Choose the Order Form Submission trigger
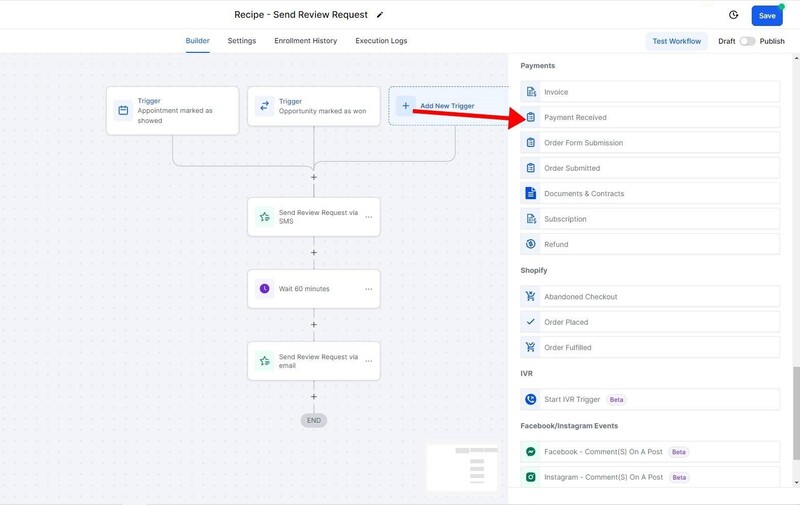The height and width of the screenshot is (505, 800). (650, 143)
